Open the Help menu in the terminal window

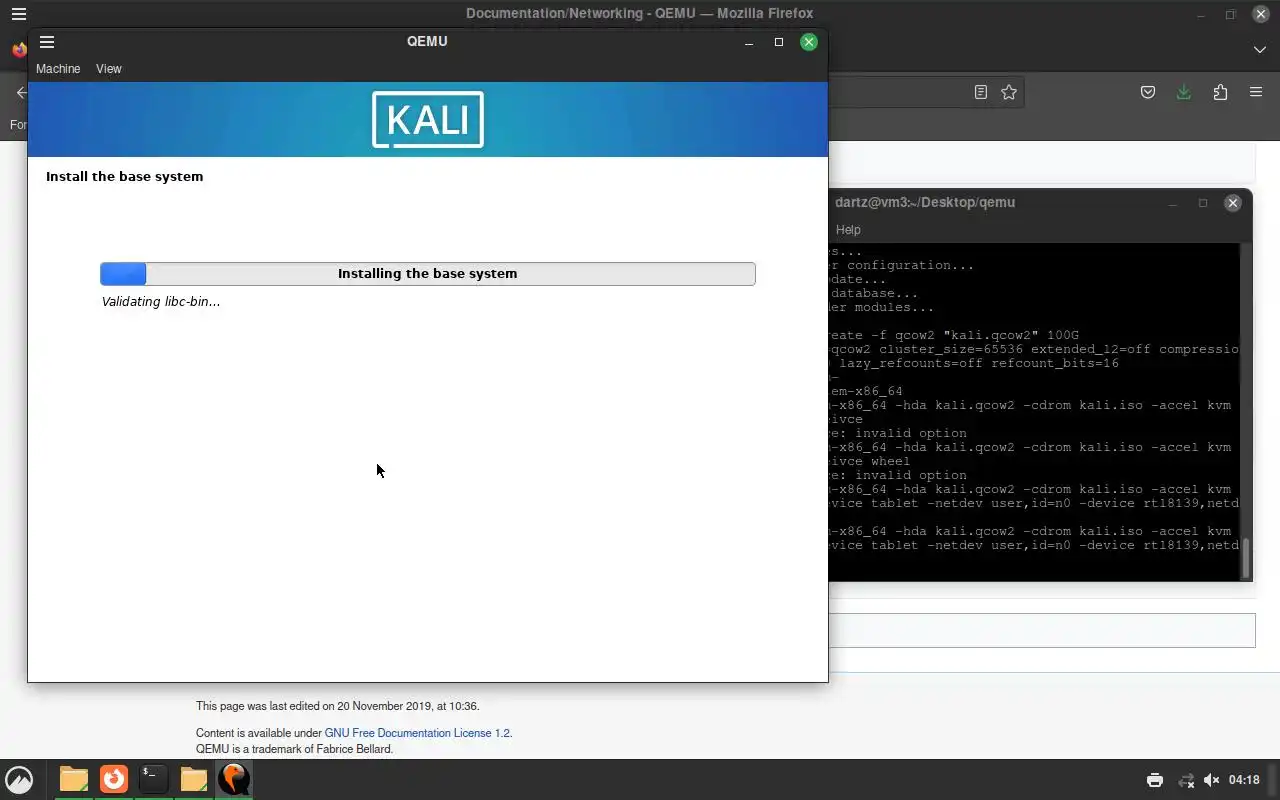pos(848,230)
